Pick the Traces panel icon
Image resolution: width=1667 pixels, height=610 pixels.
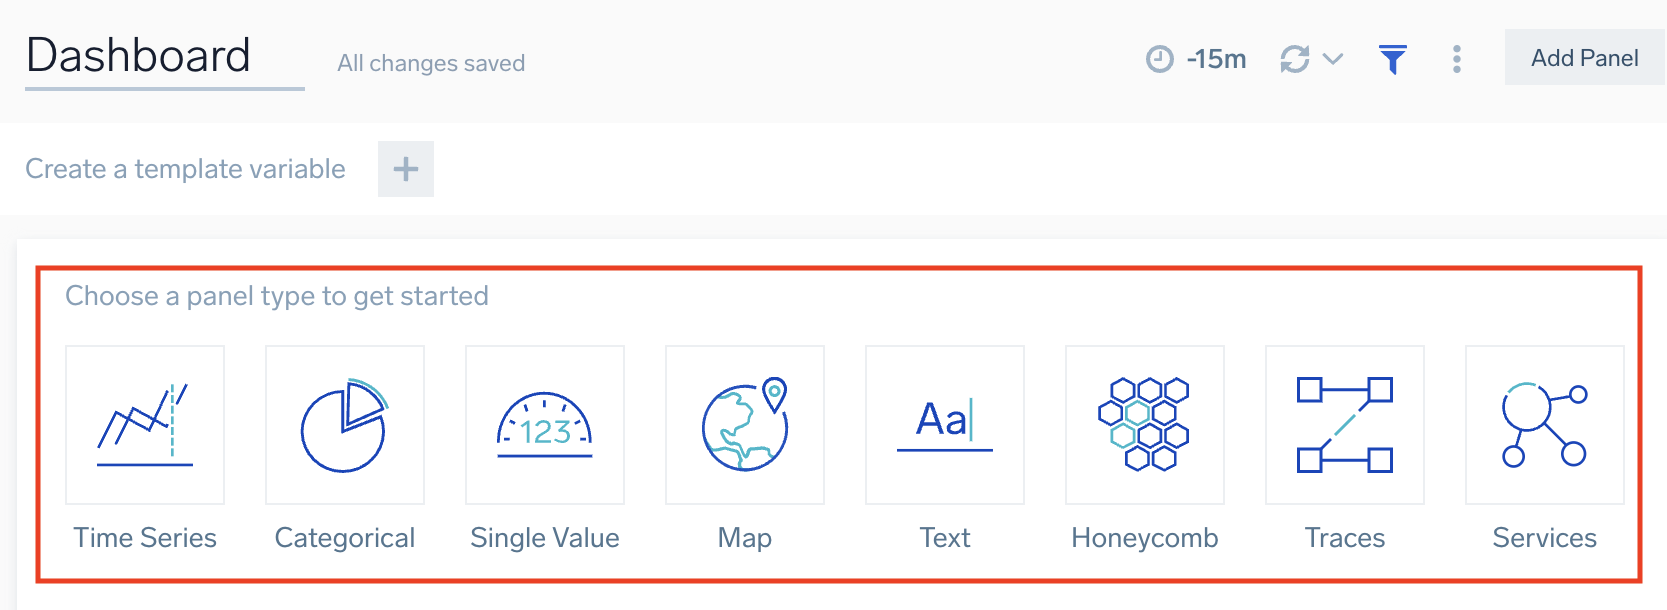1345,425
